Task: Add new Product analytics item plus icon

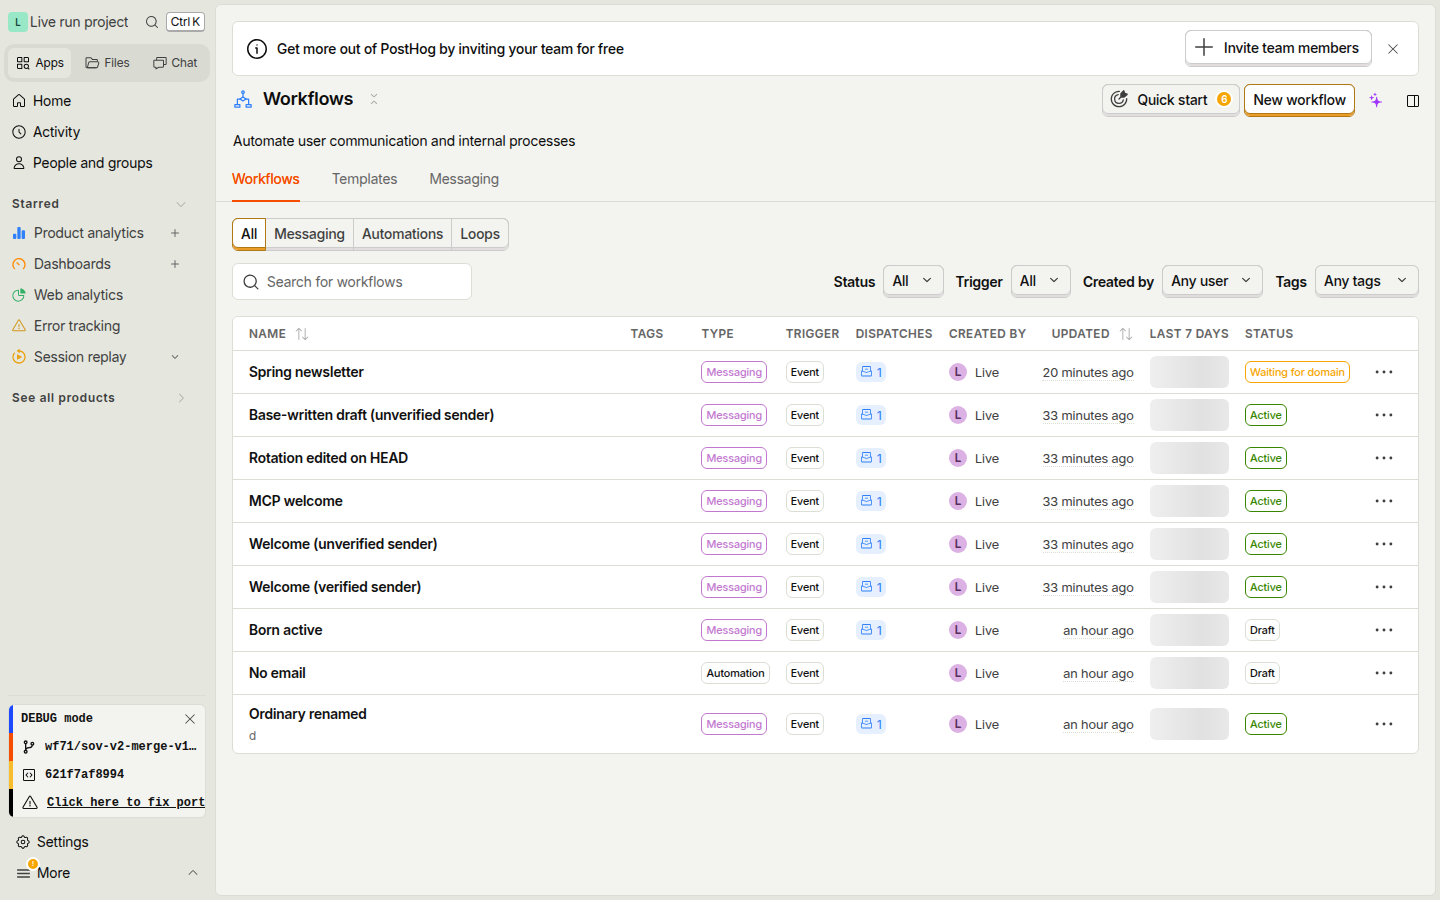Action: [175, 233]
